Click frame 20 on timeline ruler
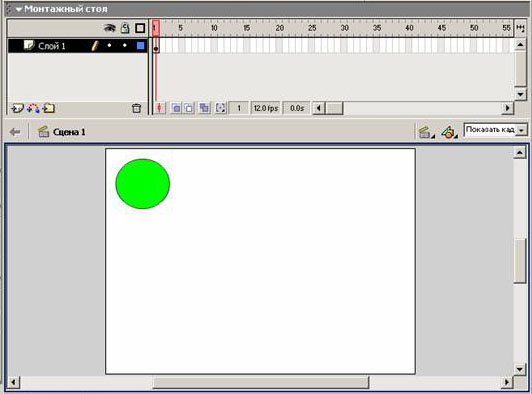 (x=279, y=28)
